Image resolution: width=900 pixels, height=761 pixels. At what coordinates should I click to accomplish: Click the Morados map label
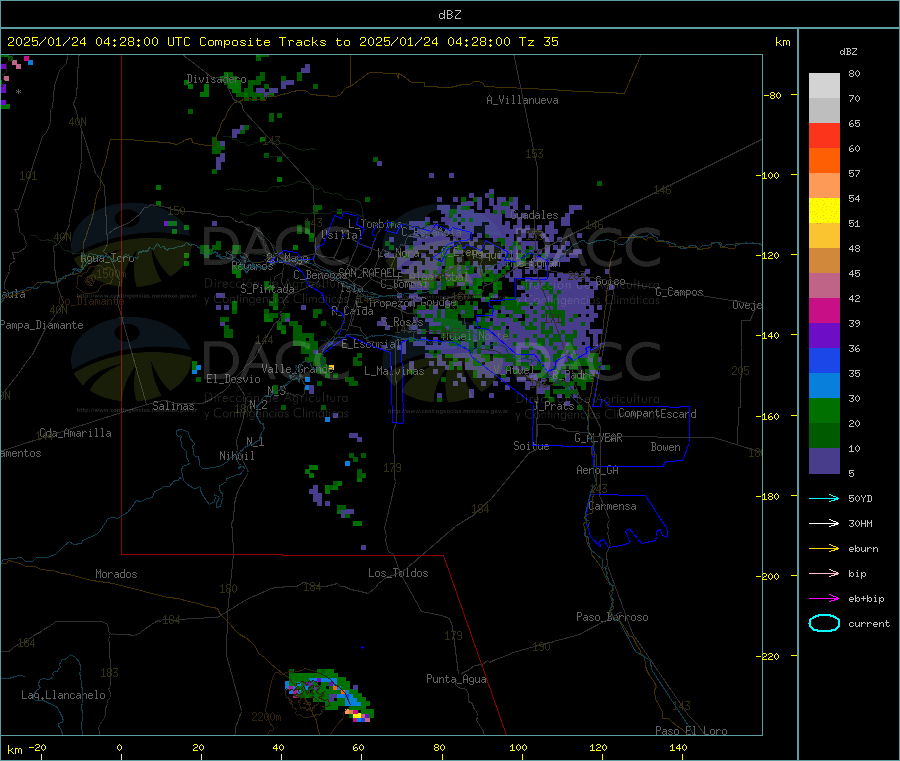tap(116, 574)
